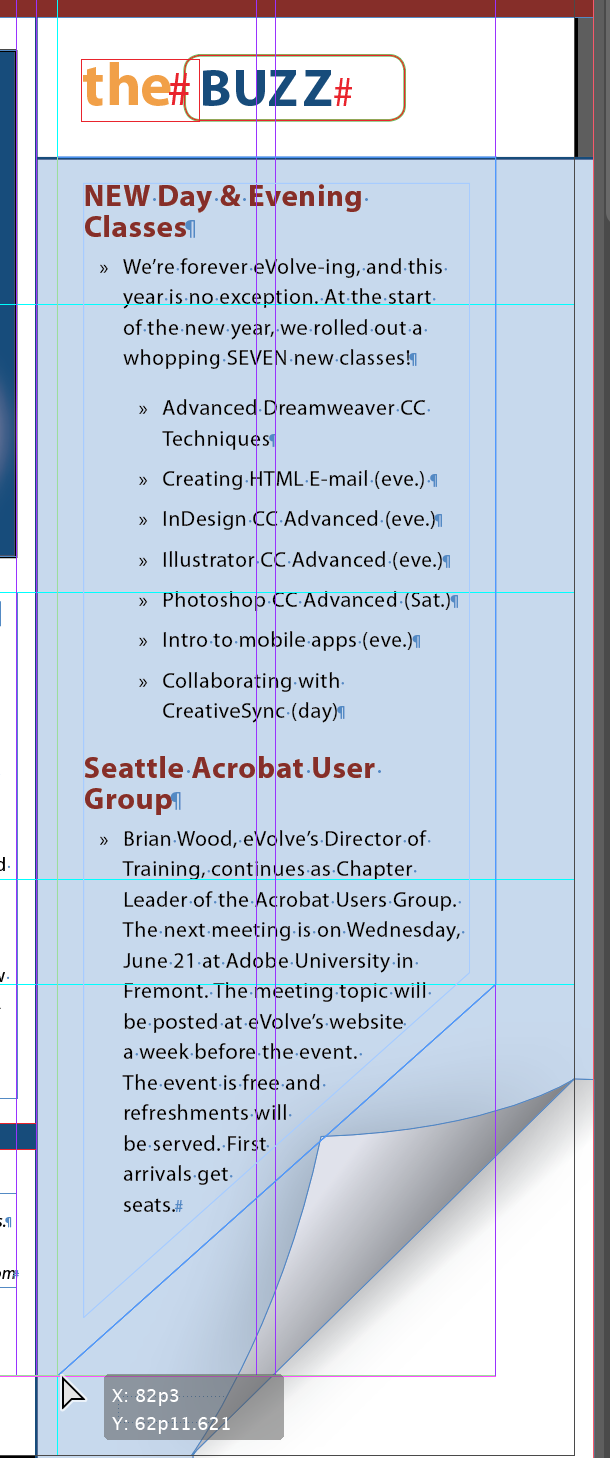The image size is (610, 1459).
Task: Click the line "Training, continues as Chapter"
Action: 268,869
